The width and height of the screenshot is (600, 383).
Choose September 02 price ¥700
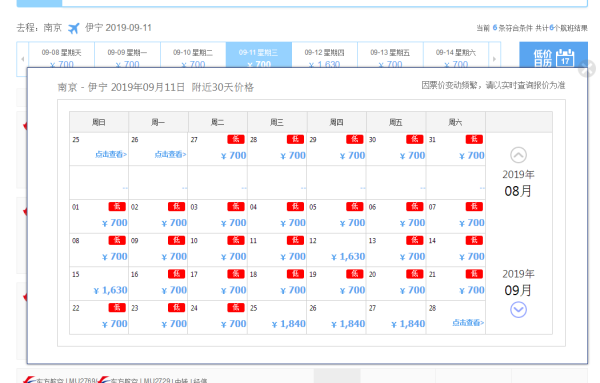pos(174,223)
